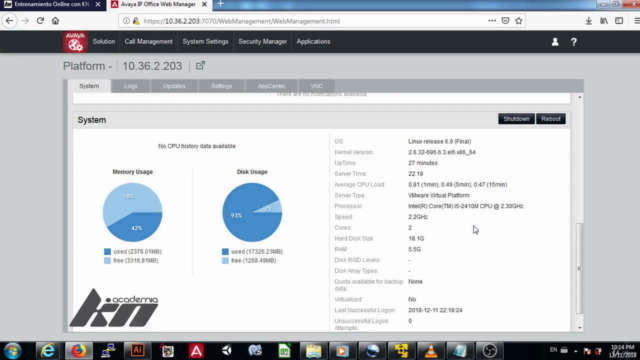Close the Entrenamiento Online tab
Viewport: 640px width, 360px height.
click(98, 4)
